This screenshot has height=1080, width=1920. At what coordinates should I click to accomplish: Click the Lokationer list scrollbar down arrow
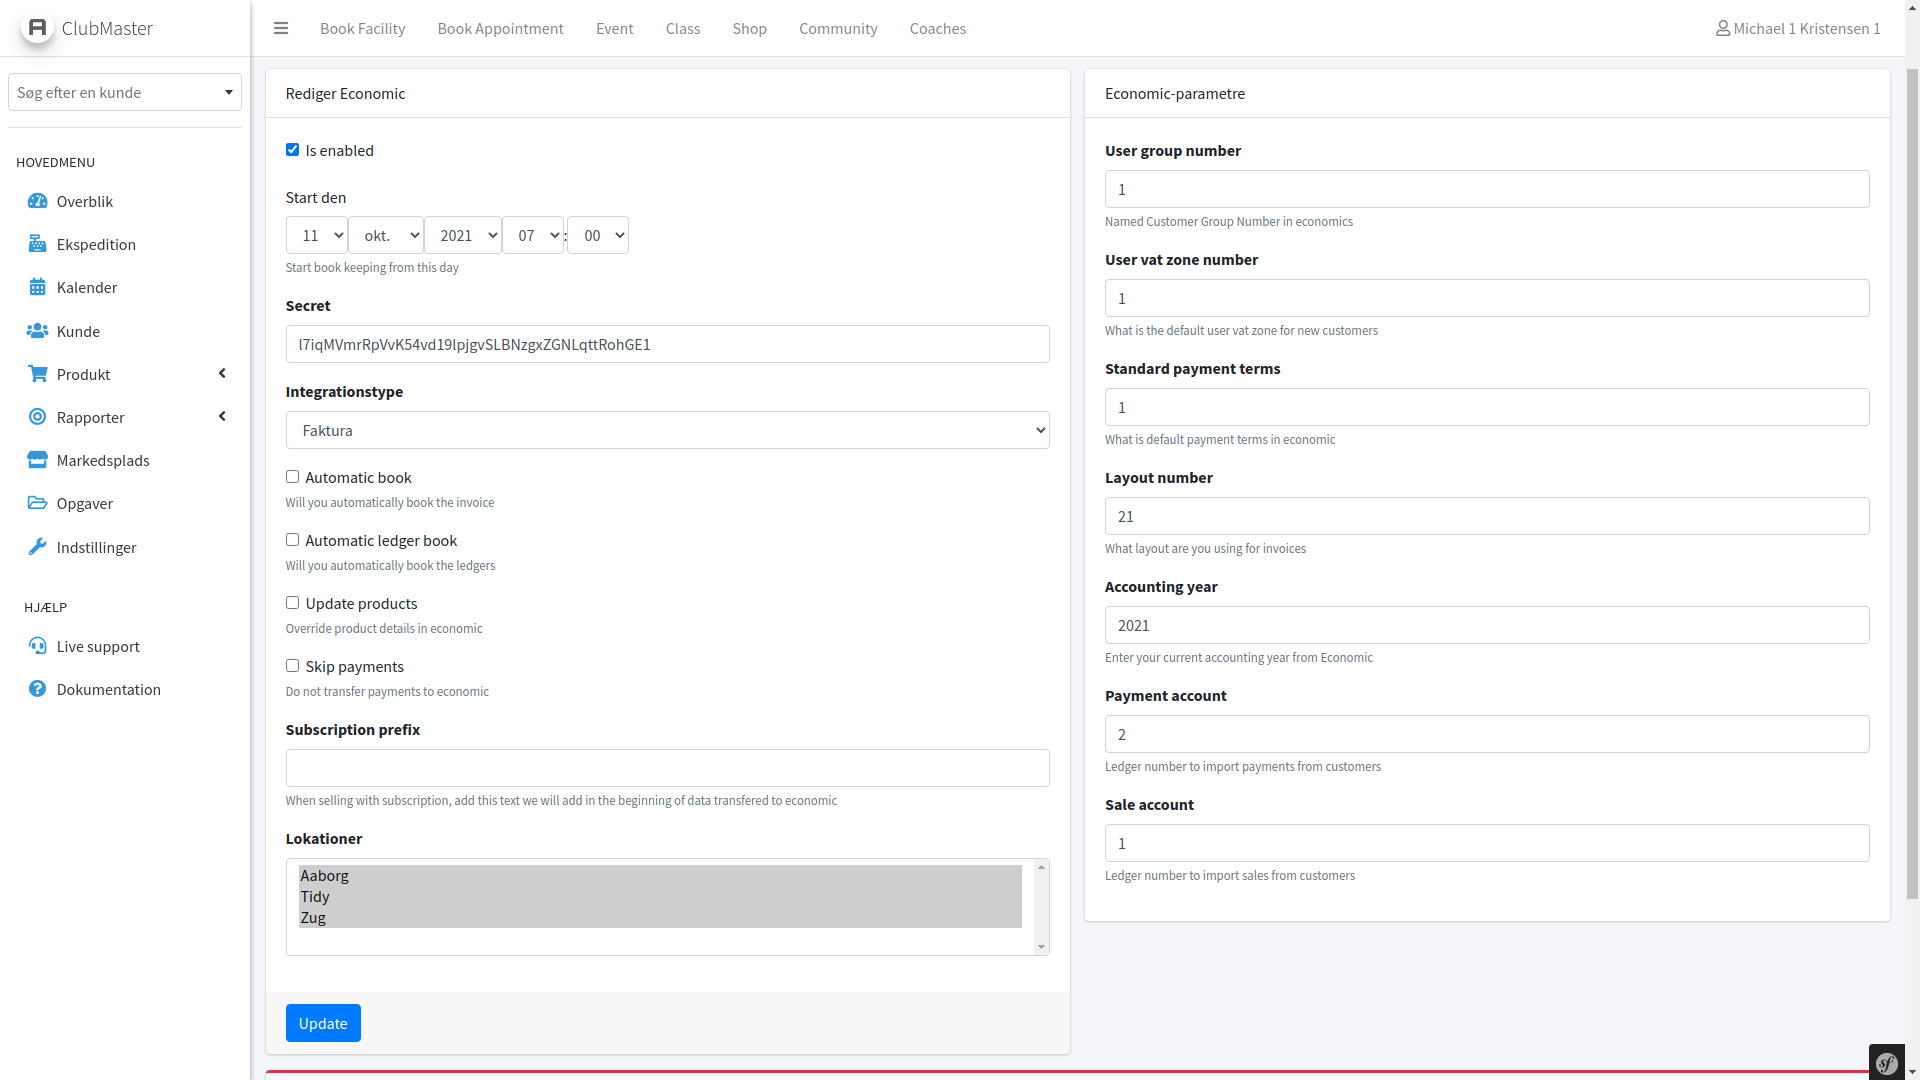point(1041,947)
